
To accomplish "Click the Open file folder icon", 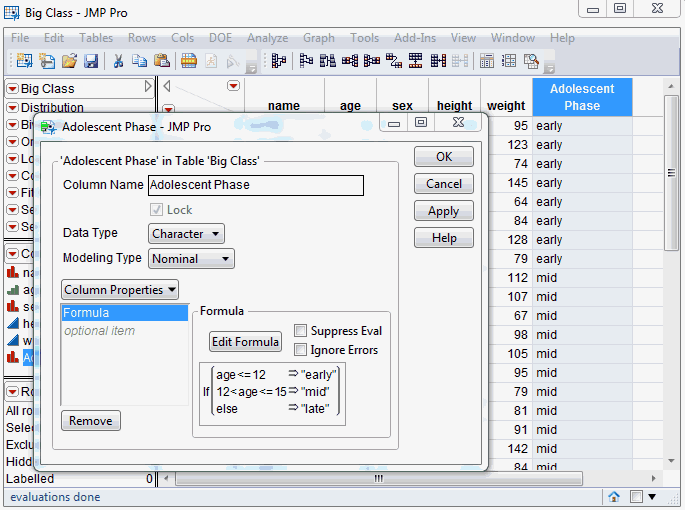I will (69, 61).
